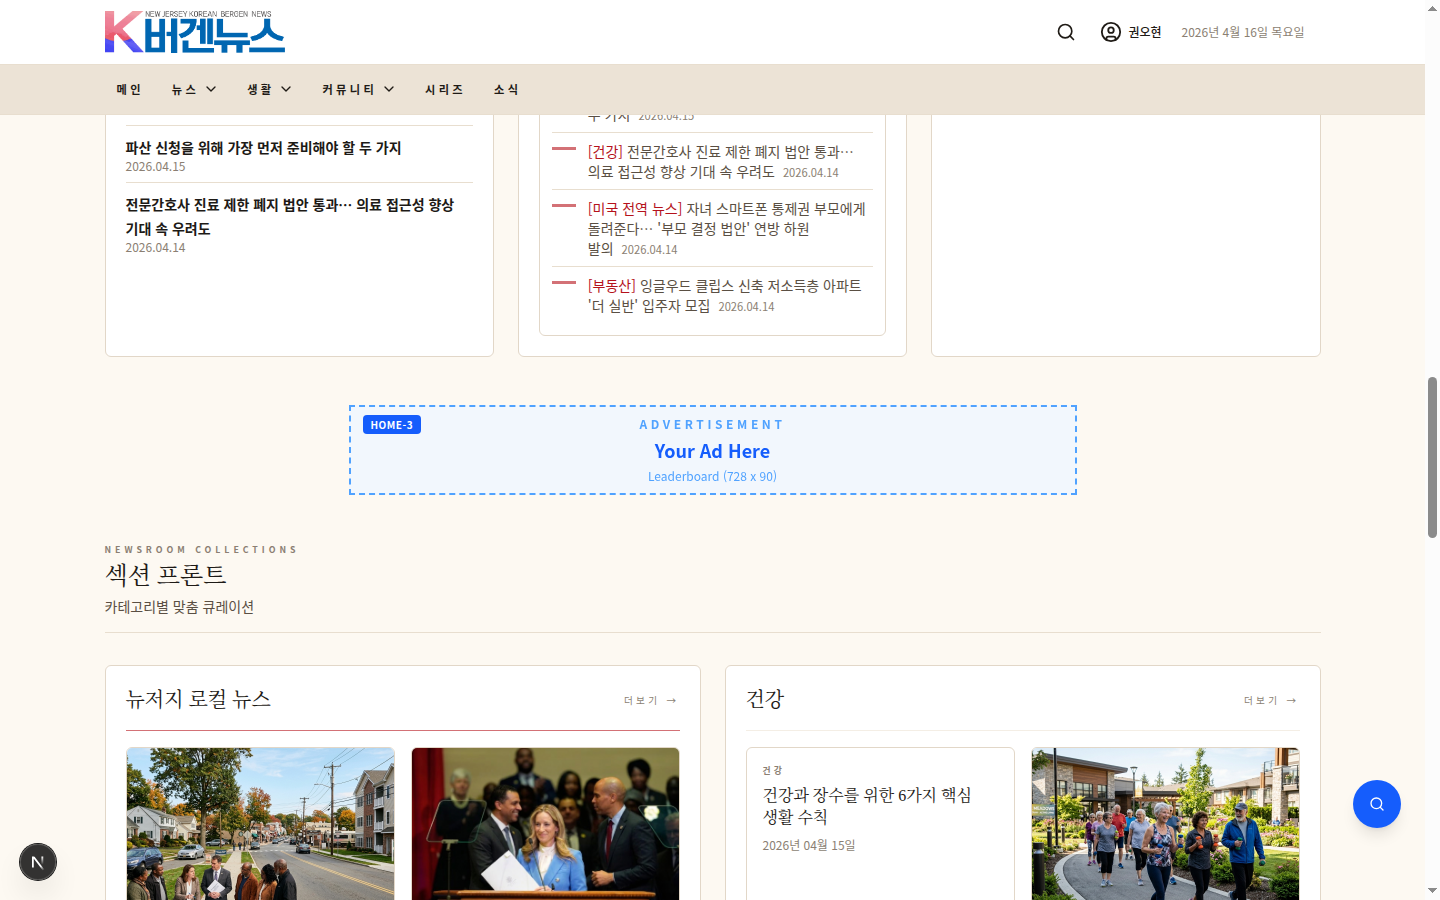Expand the 커뮤니티 dropdown chevron
Image resolution: width=1440 pixels, height=900 pixels.
(389, 89)
